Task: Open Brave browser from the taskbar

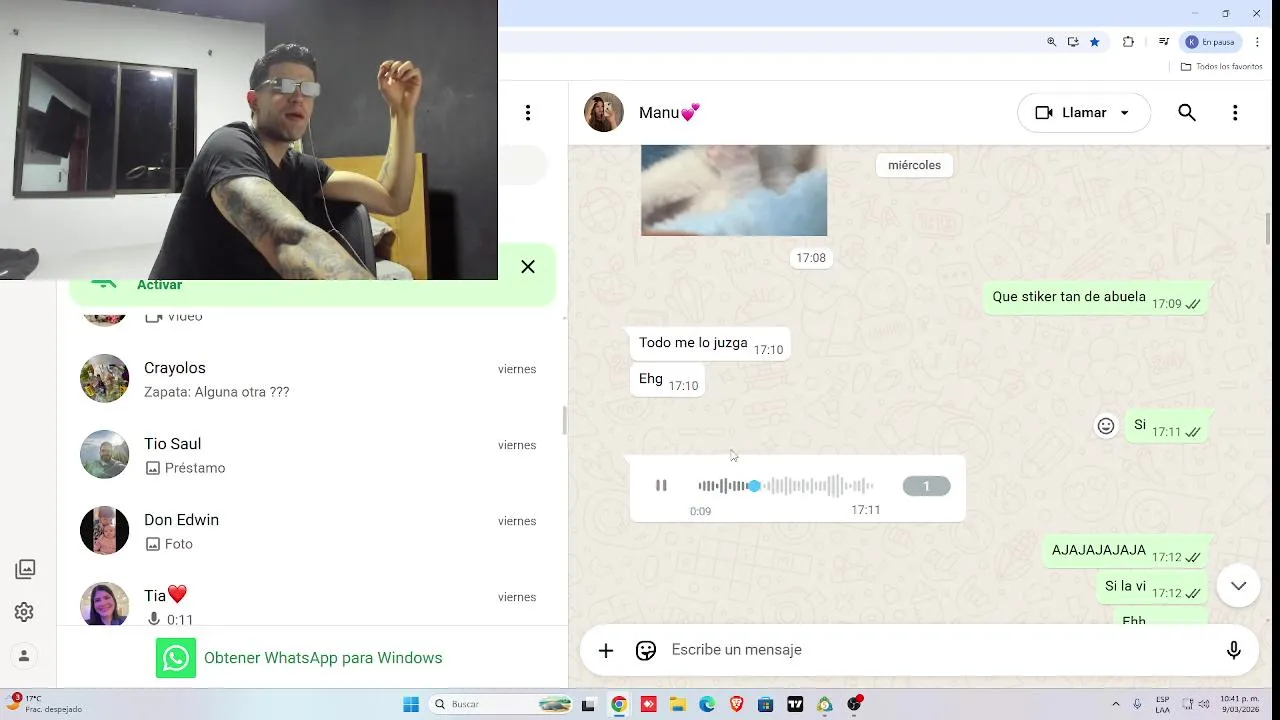Action: [736, 704]
